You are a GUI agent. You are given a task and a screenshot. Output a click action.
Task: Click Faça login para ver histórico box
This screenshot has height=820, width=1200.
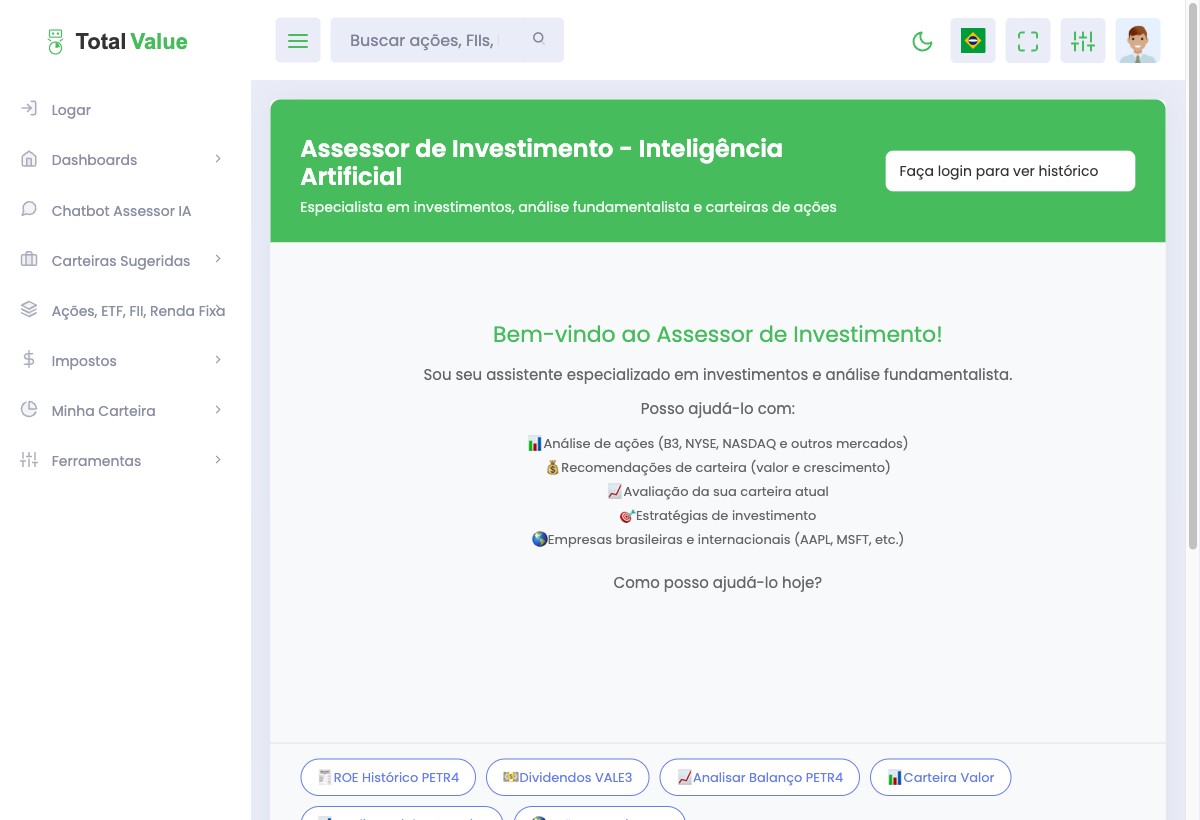click(1010, 171)
